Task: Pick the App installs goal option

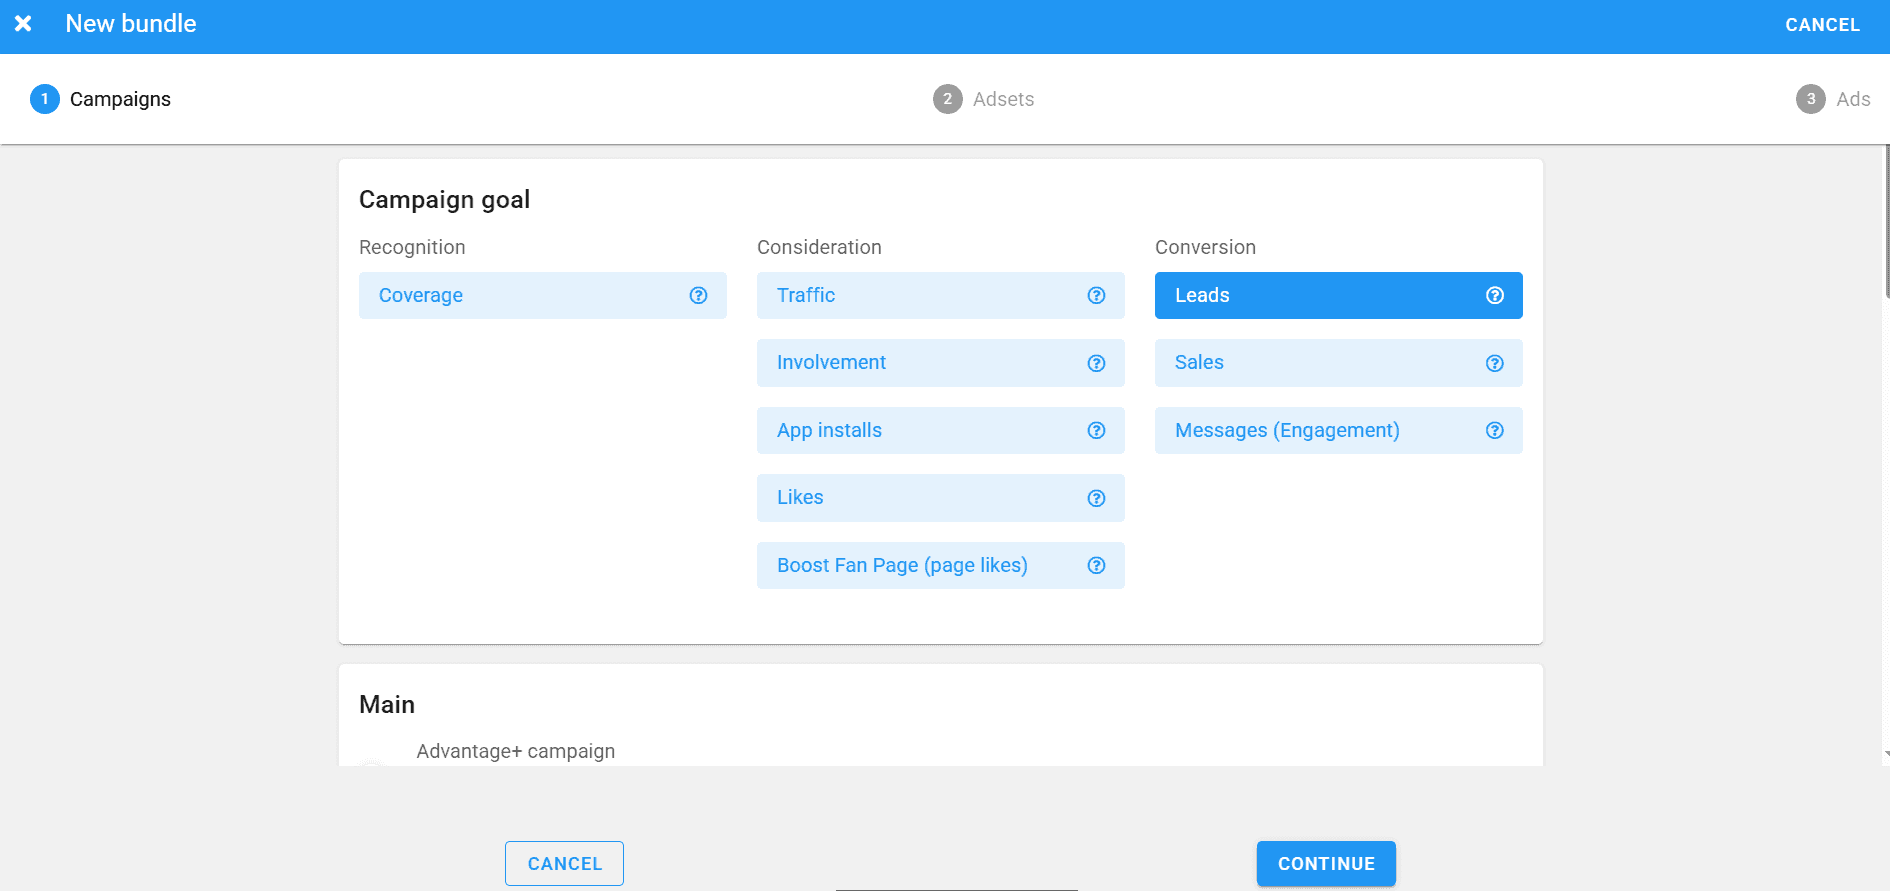Action: (x=920, y=430)
